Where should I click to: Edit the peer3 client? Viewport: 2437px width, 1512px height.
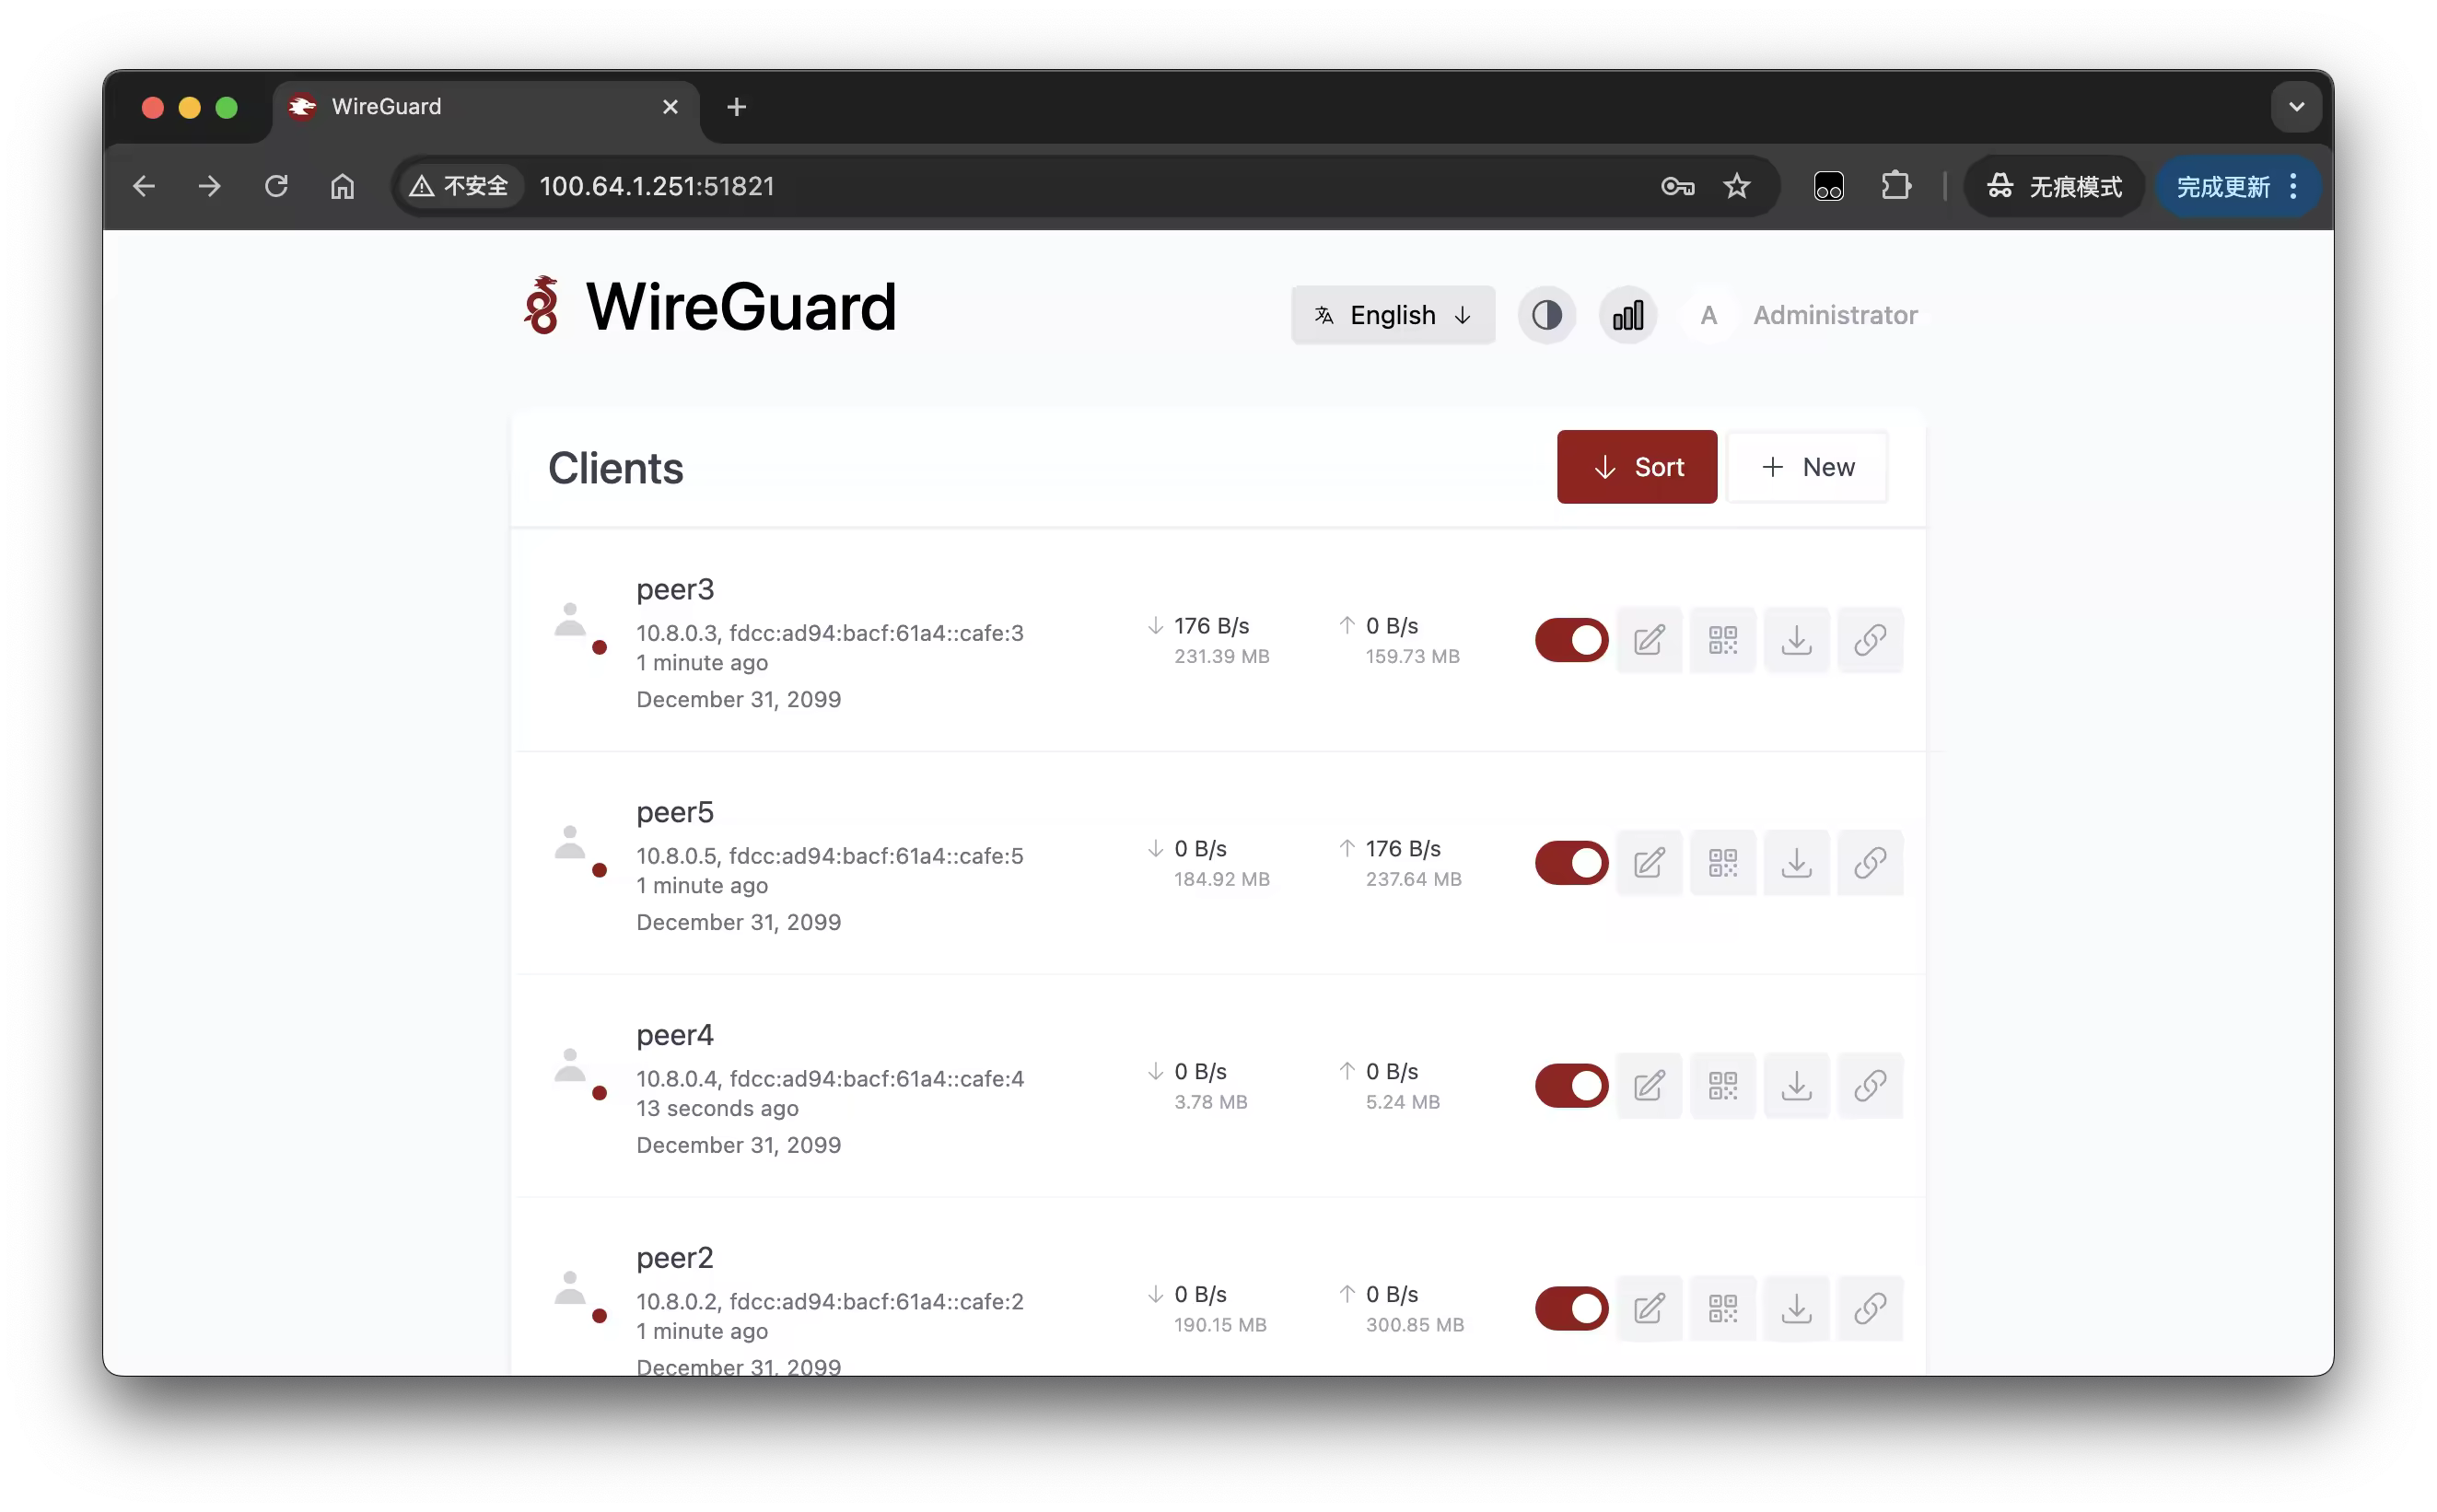coord(1649,640)
